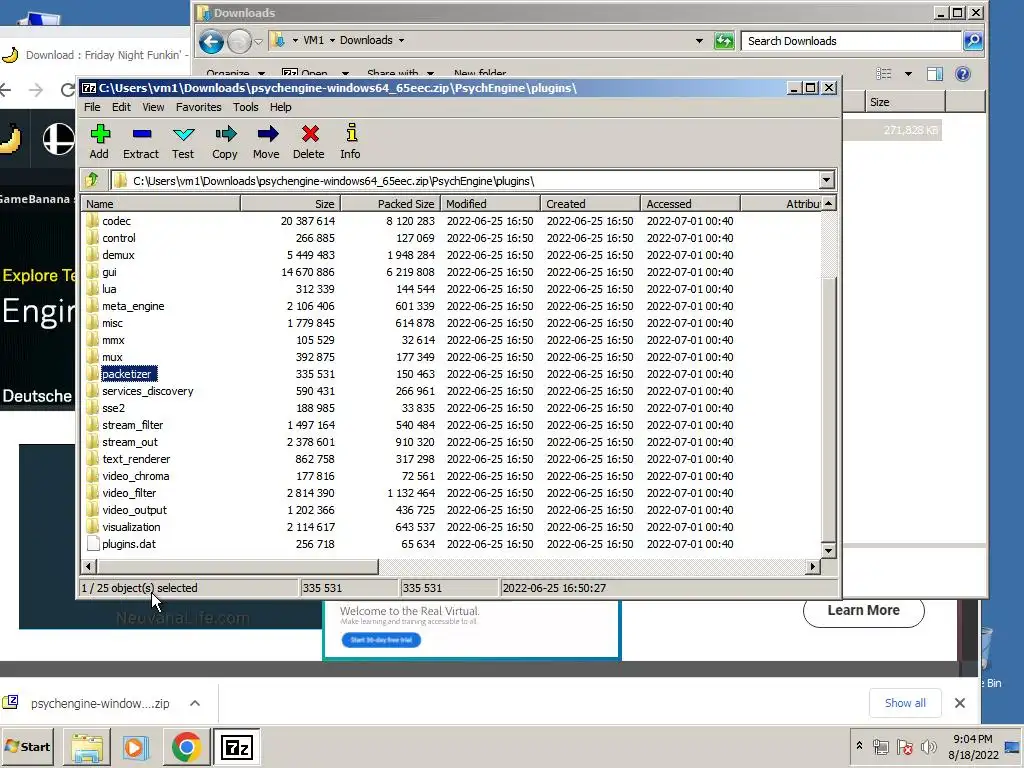
Task: Sort by Modified column header
Action: pos(490,204)
